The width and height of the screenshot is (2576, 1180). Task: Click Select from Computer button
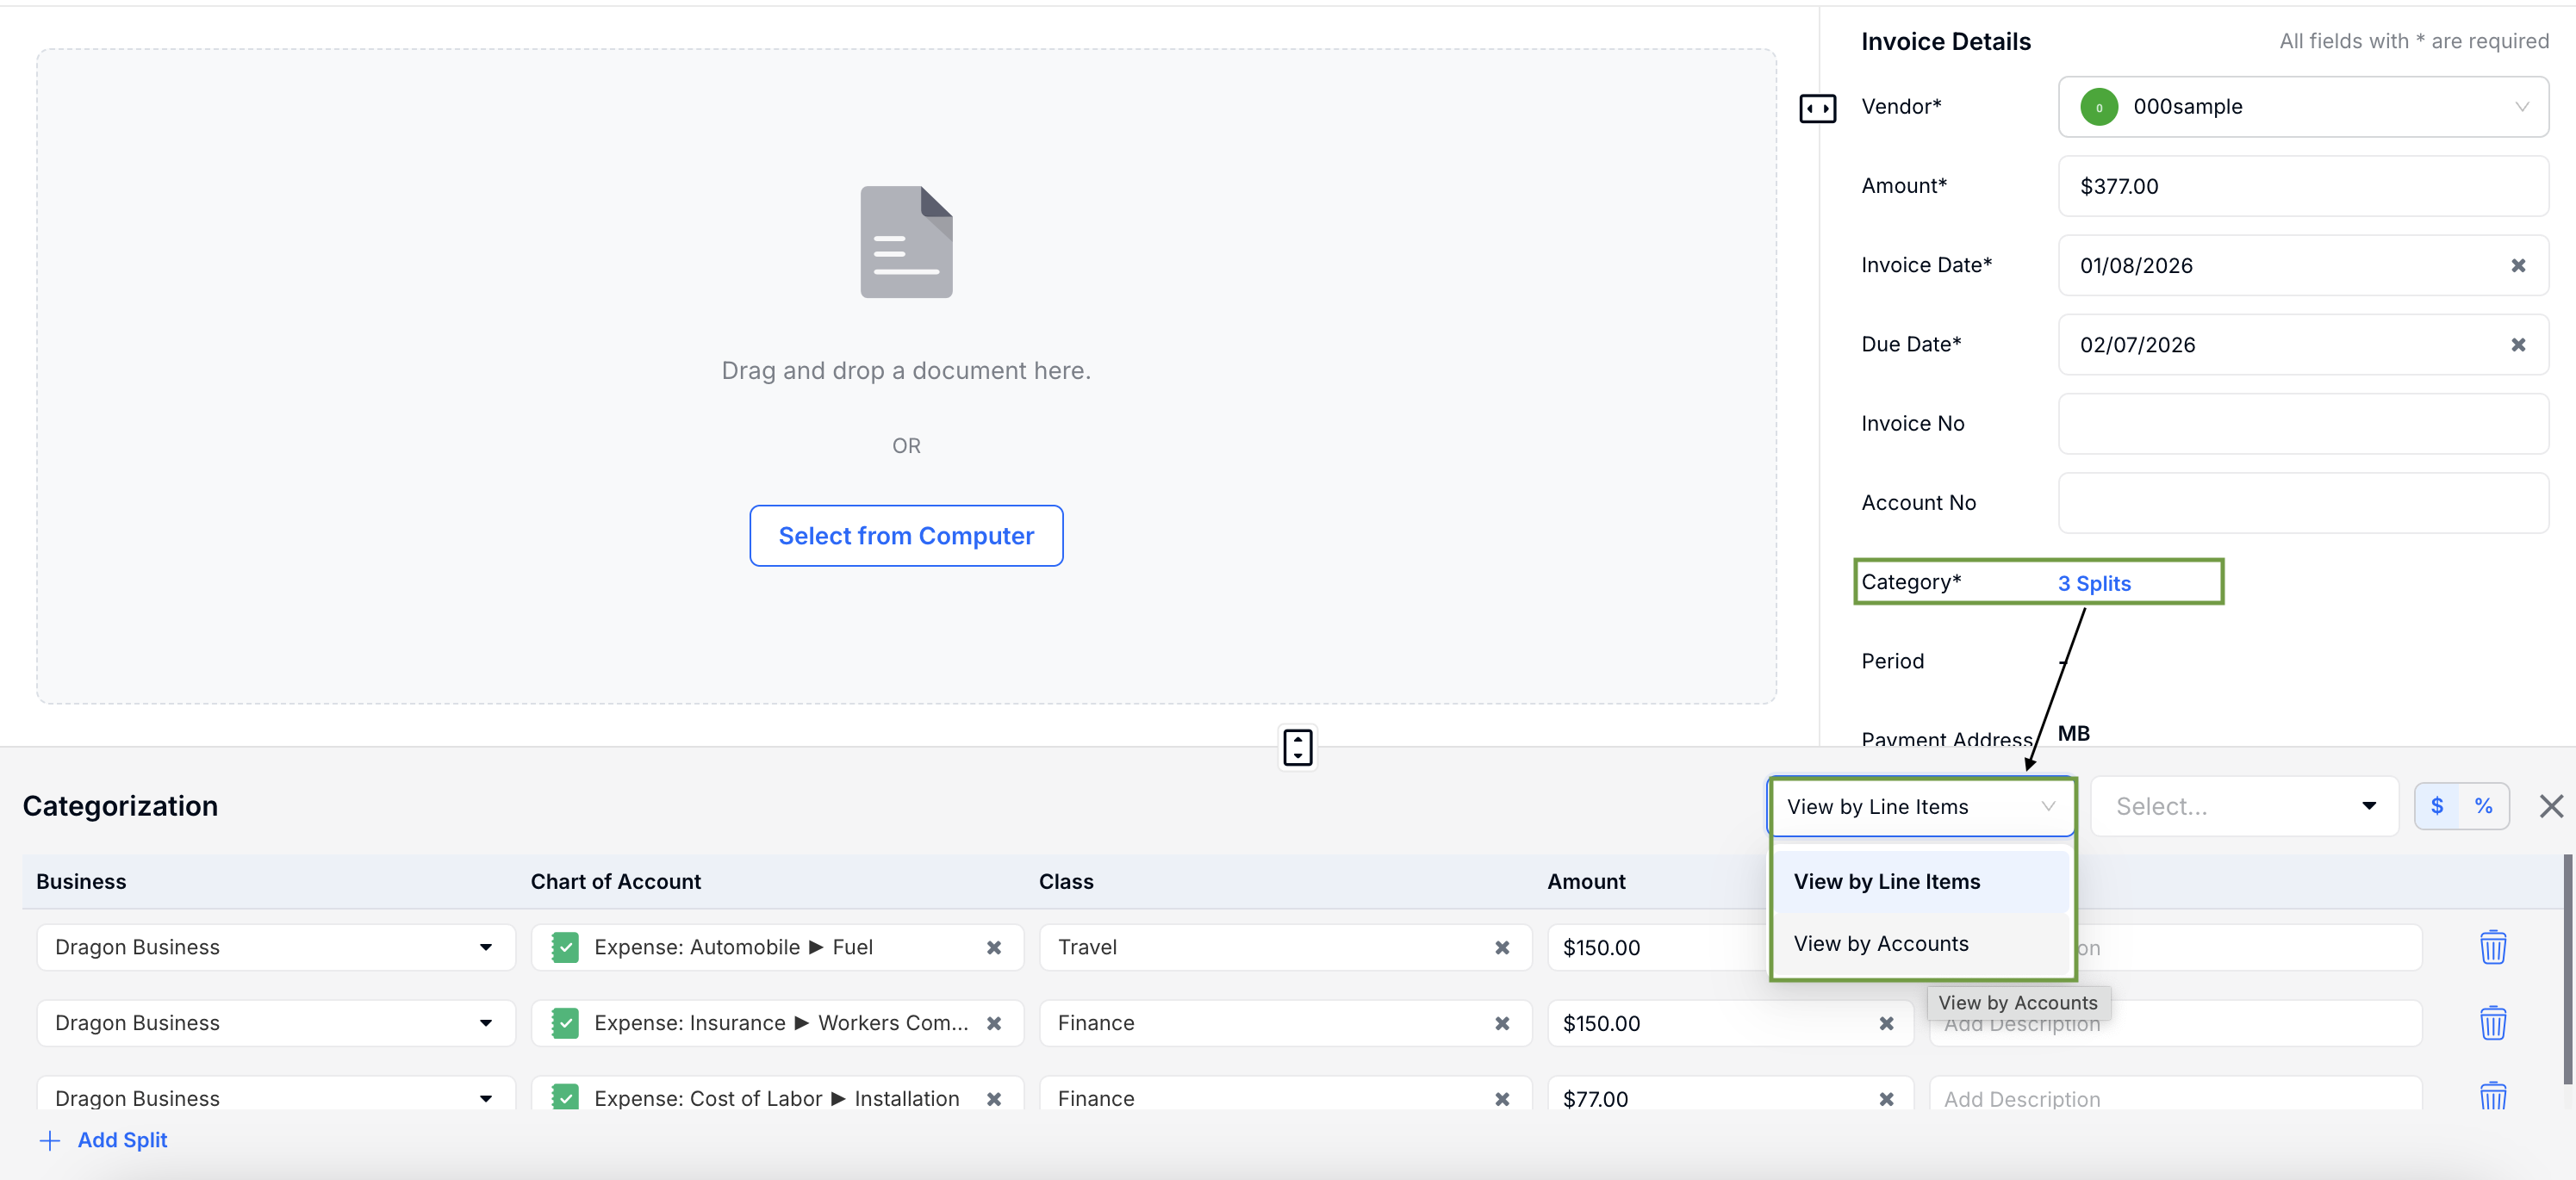(x=905, y=536)
